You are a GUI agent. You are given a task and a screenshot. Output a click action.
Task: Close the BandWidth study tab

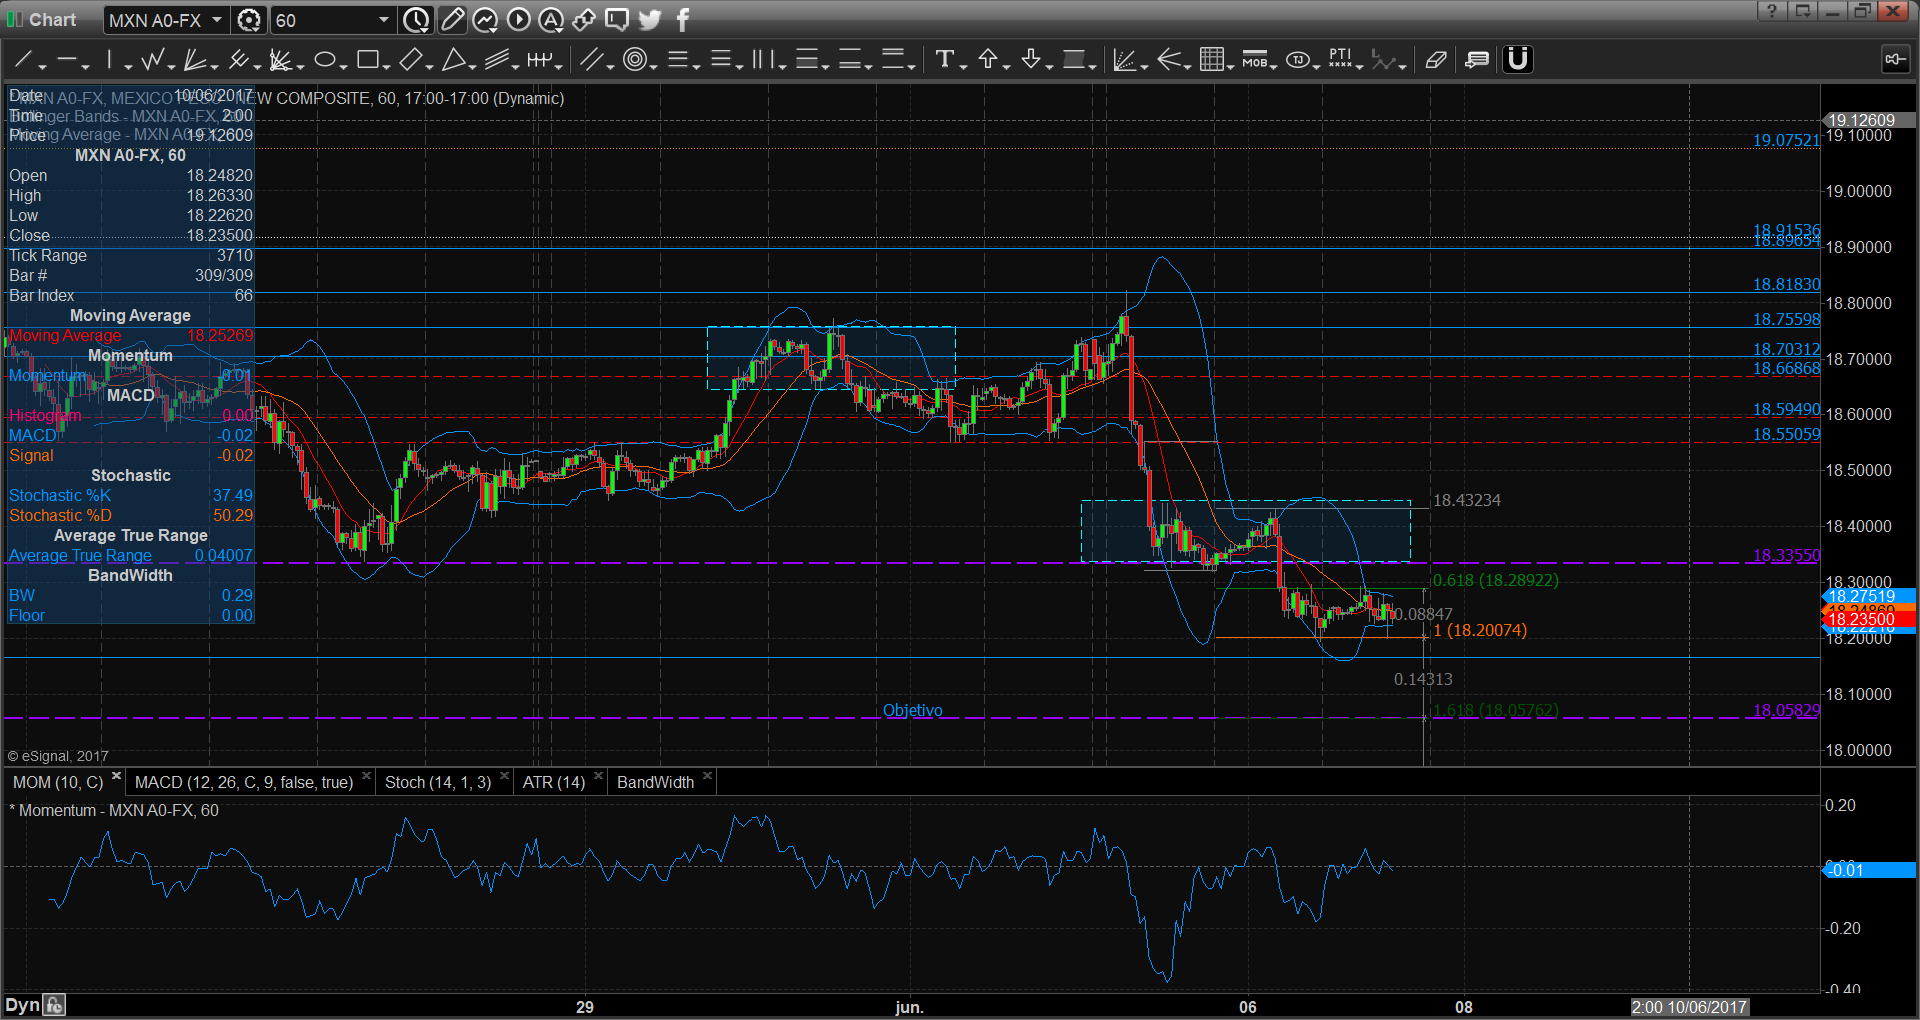click(707, 776)
